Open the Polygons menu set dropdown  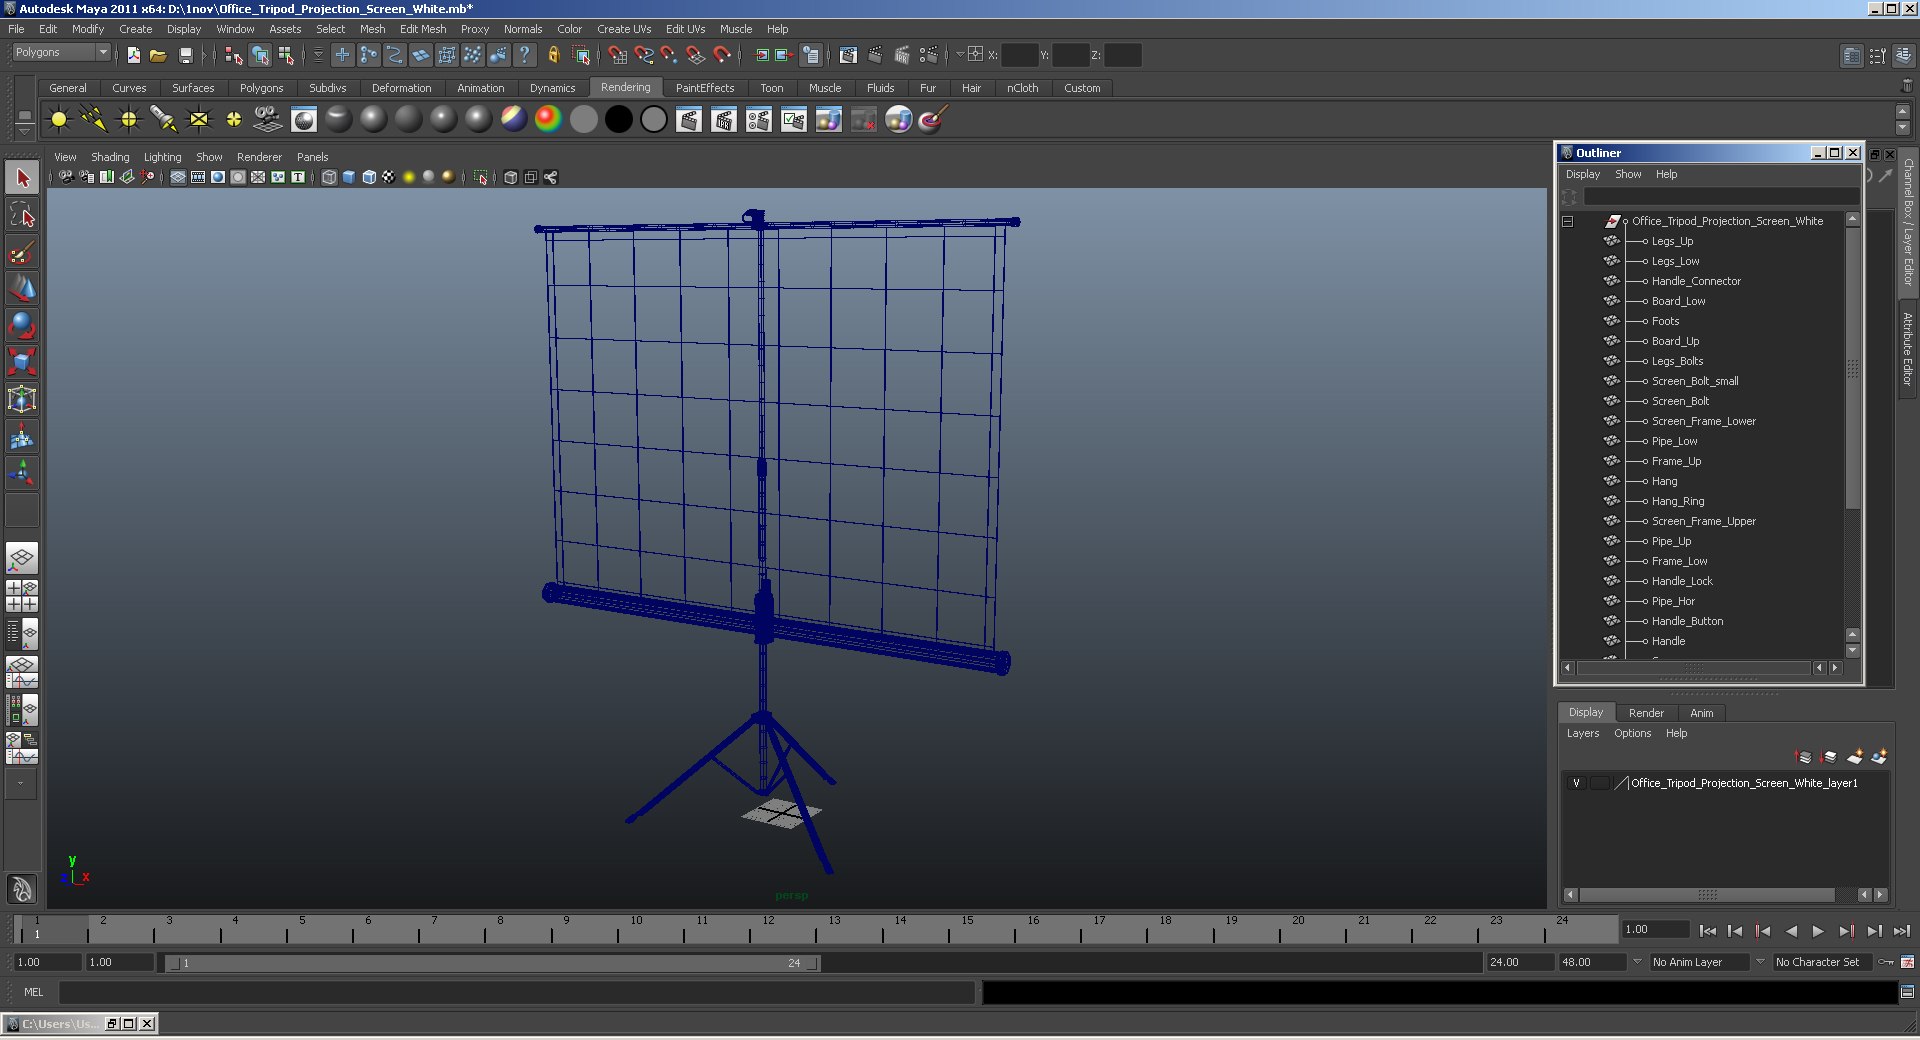click(x=61, y=53)
